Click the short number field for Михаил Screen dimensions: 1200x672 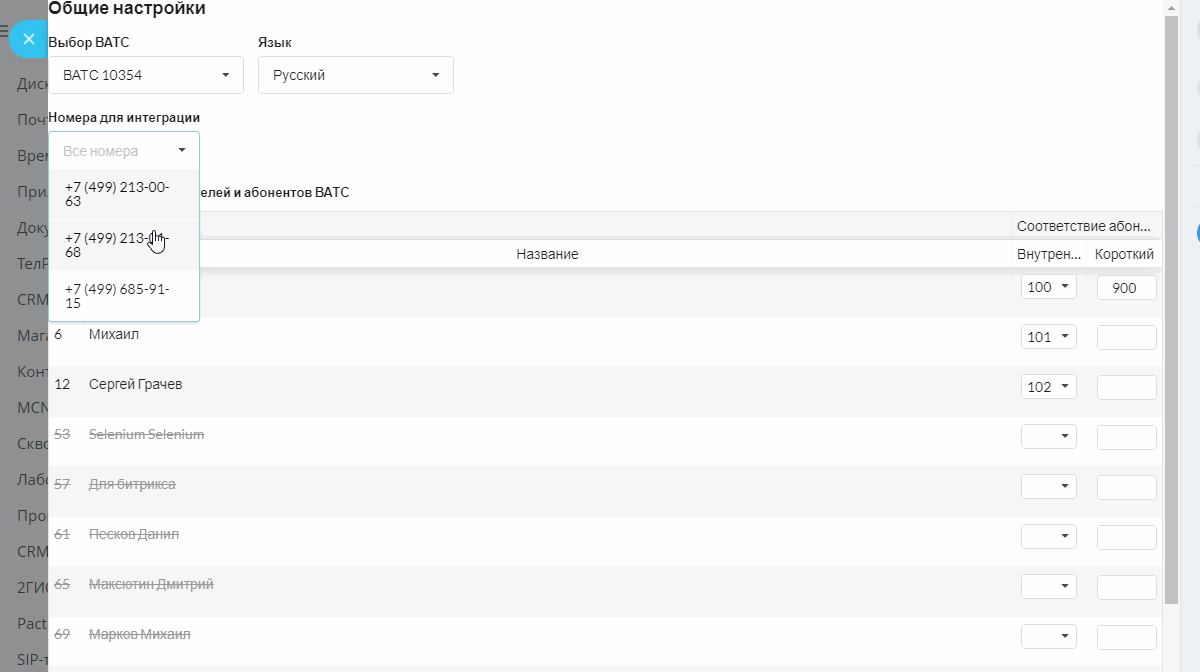1126,337
